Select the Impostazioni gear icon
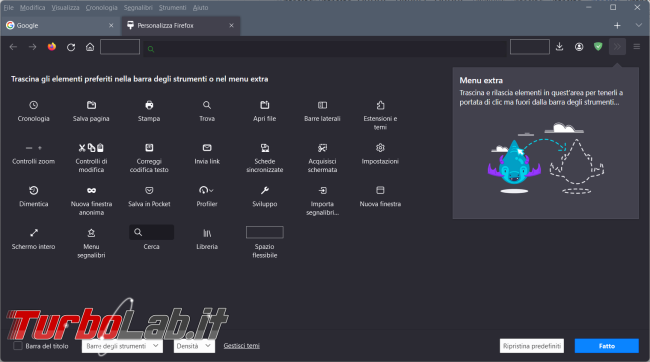The image size is (650, 362). (x=380, y=148)
